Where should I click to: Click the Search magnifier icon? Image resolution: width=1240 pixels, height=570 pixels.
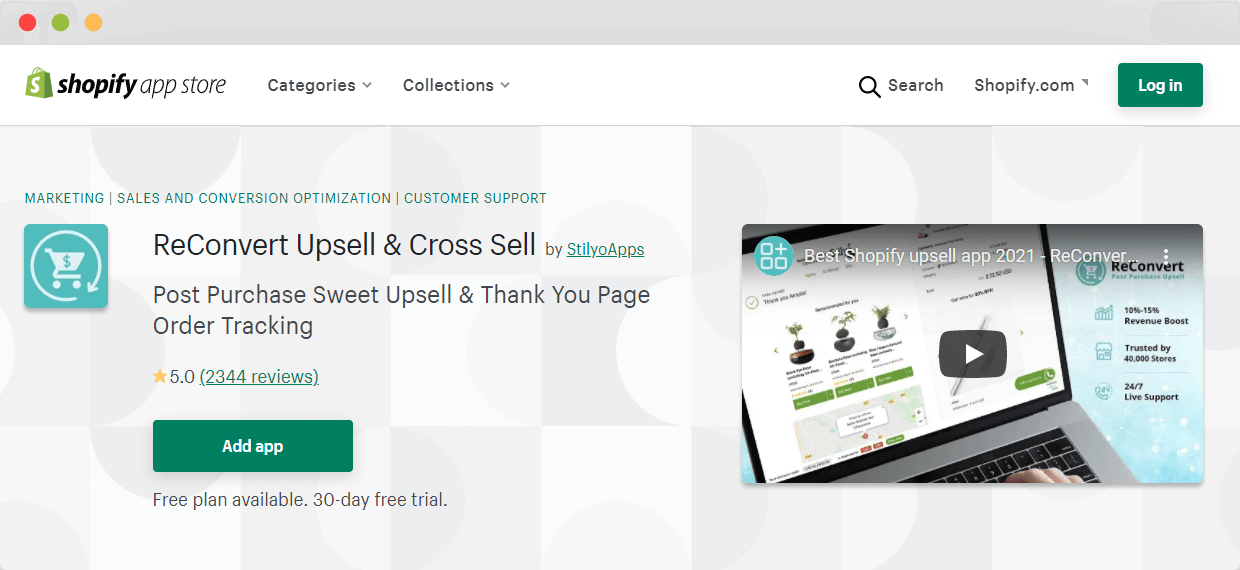click(x=869, y=86)
